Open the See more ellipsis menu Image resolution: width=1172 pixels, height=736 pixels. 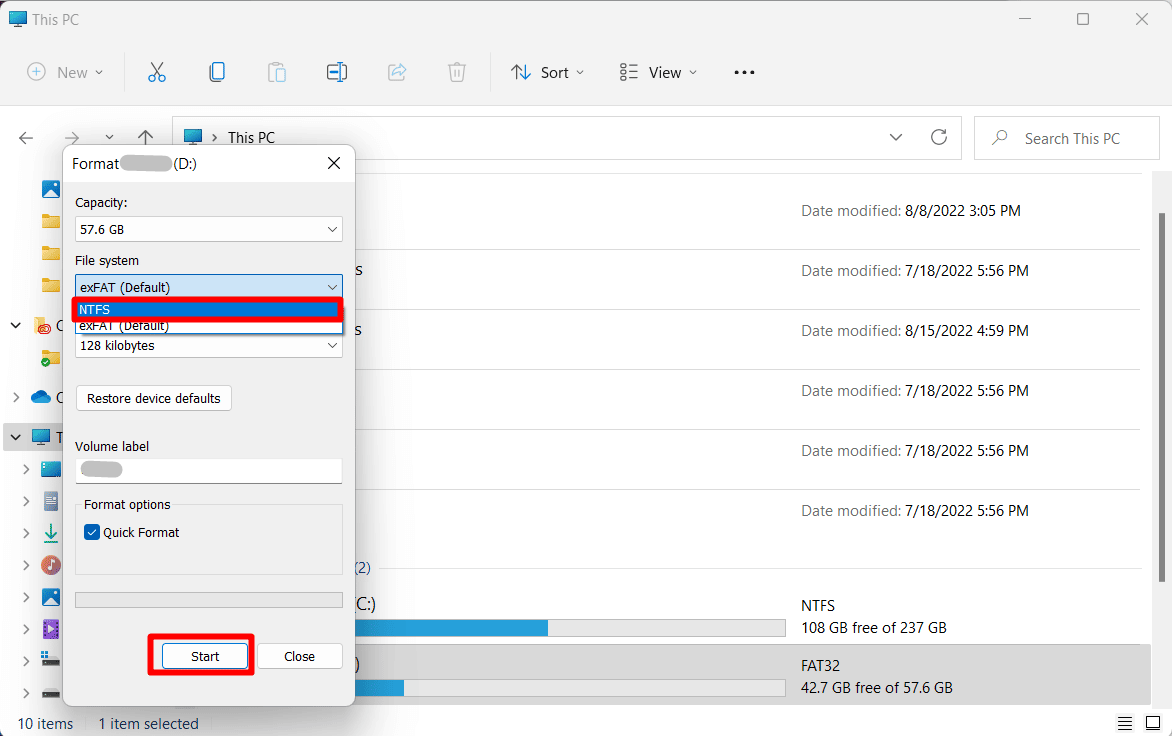(x=744, y=72)
